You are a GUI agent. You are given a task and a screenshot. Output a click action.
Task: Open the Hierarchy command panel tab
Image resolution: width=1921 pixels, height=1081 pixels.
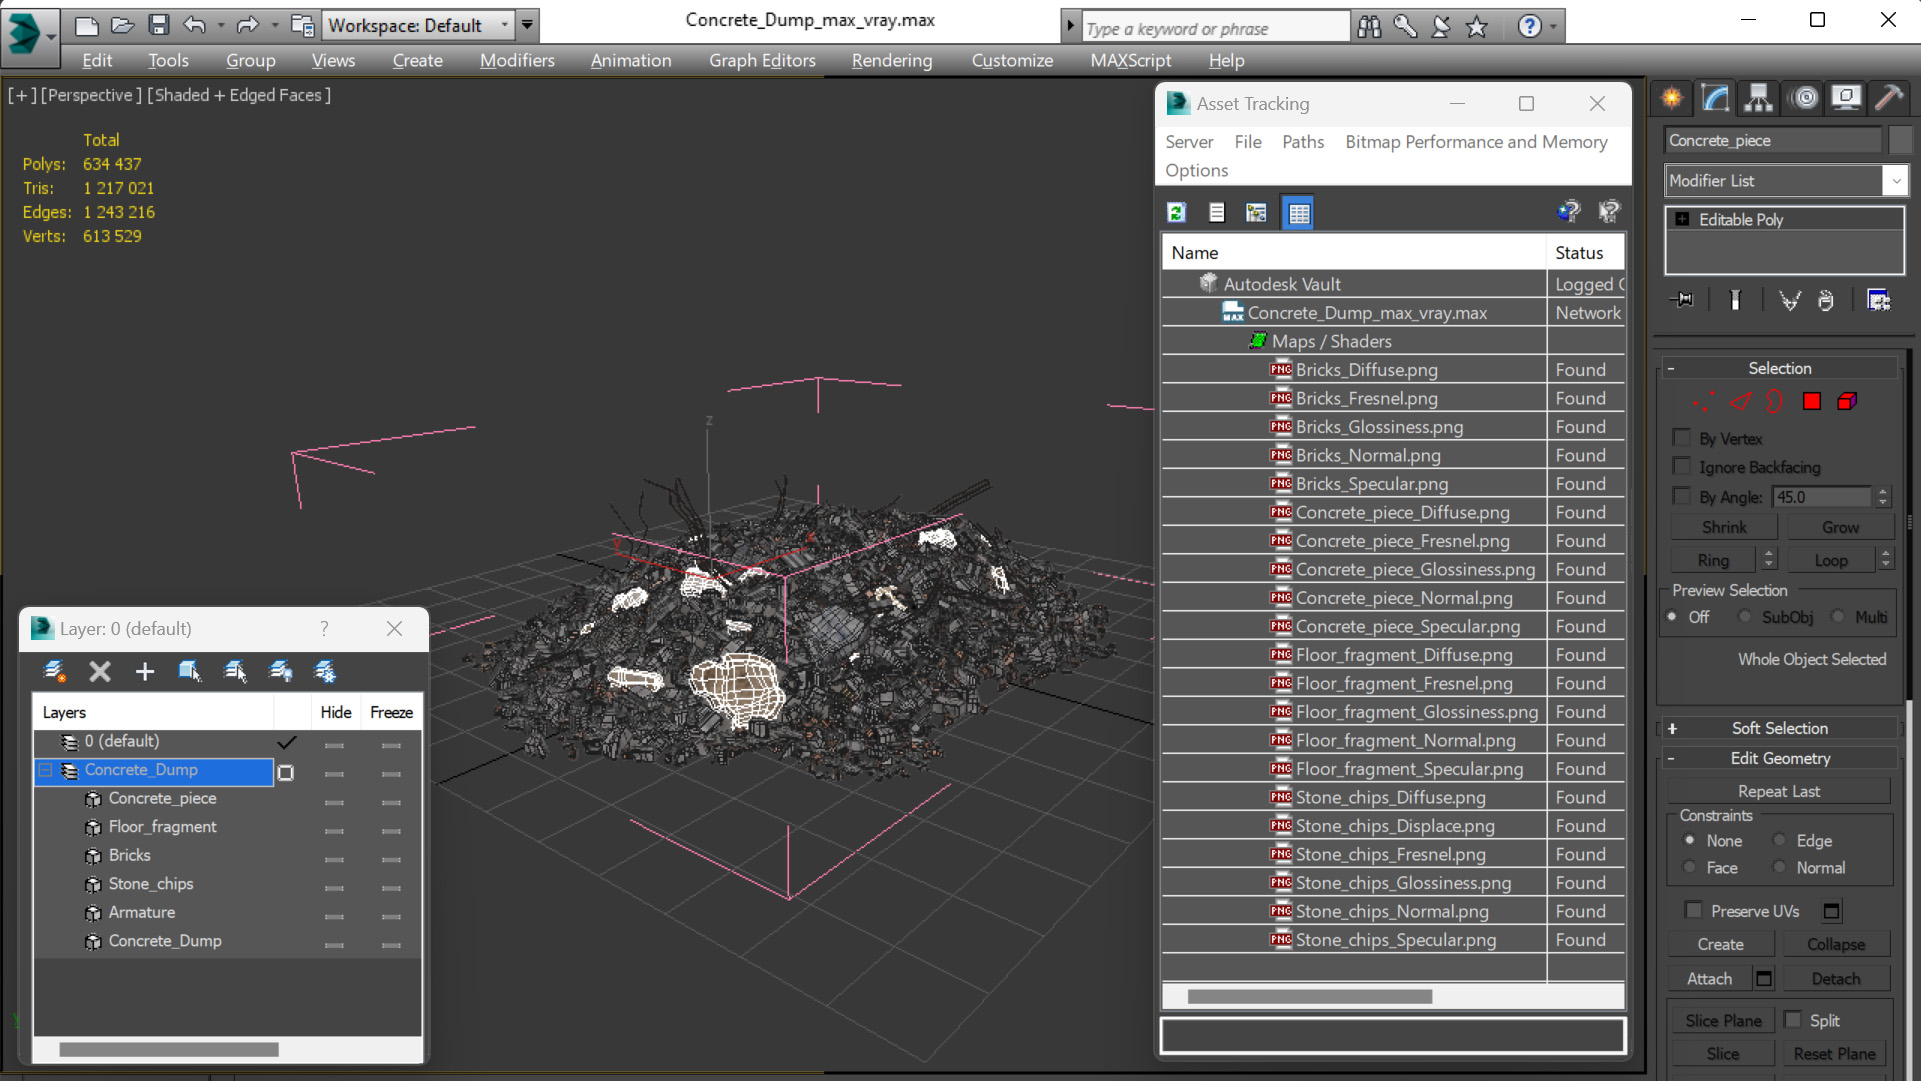click(x=1758, y=97)
